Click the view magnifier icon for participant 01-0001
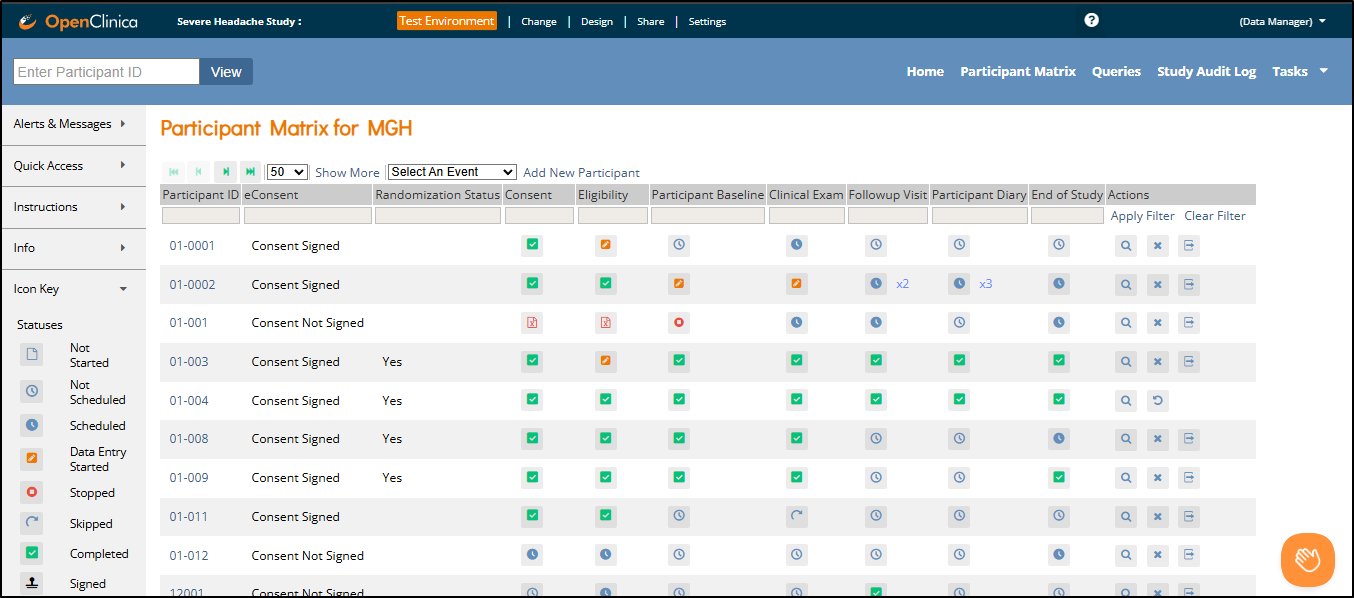The height and width of the screenshot is (598, 1354). pos(1126,246)
